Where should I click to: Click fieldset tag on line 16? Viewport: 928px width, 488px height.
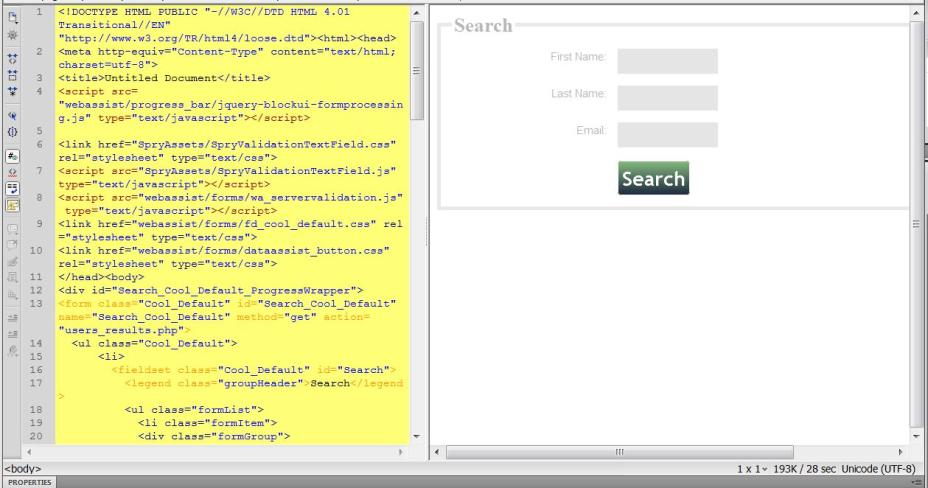click(253, 370)
